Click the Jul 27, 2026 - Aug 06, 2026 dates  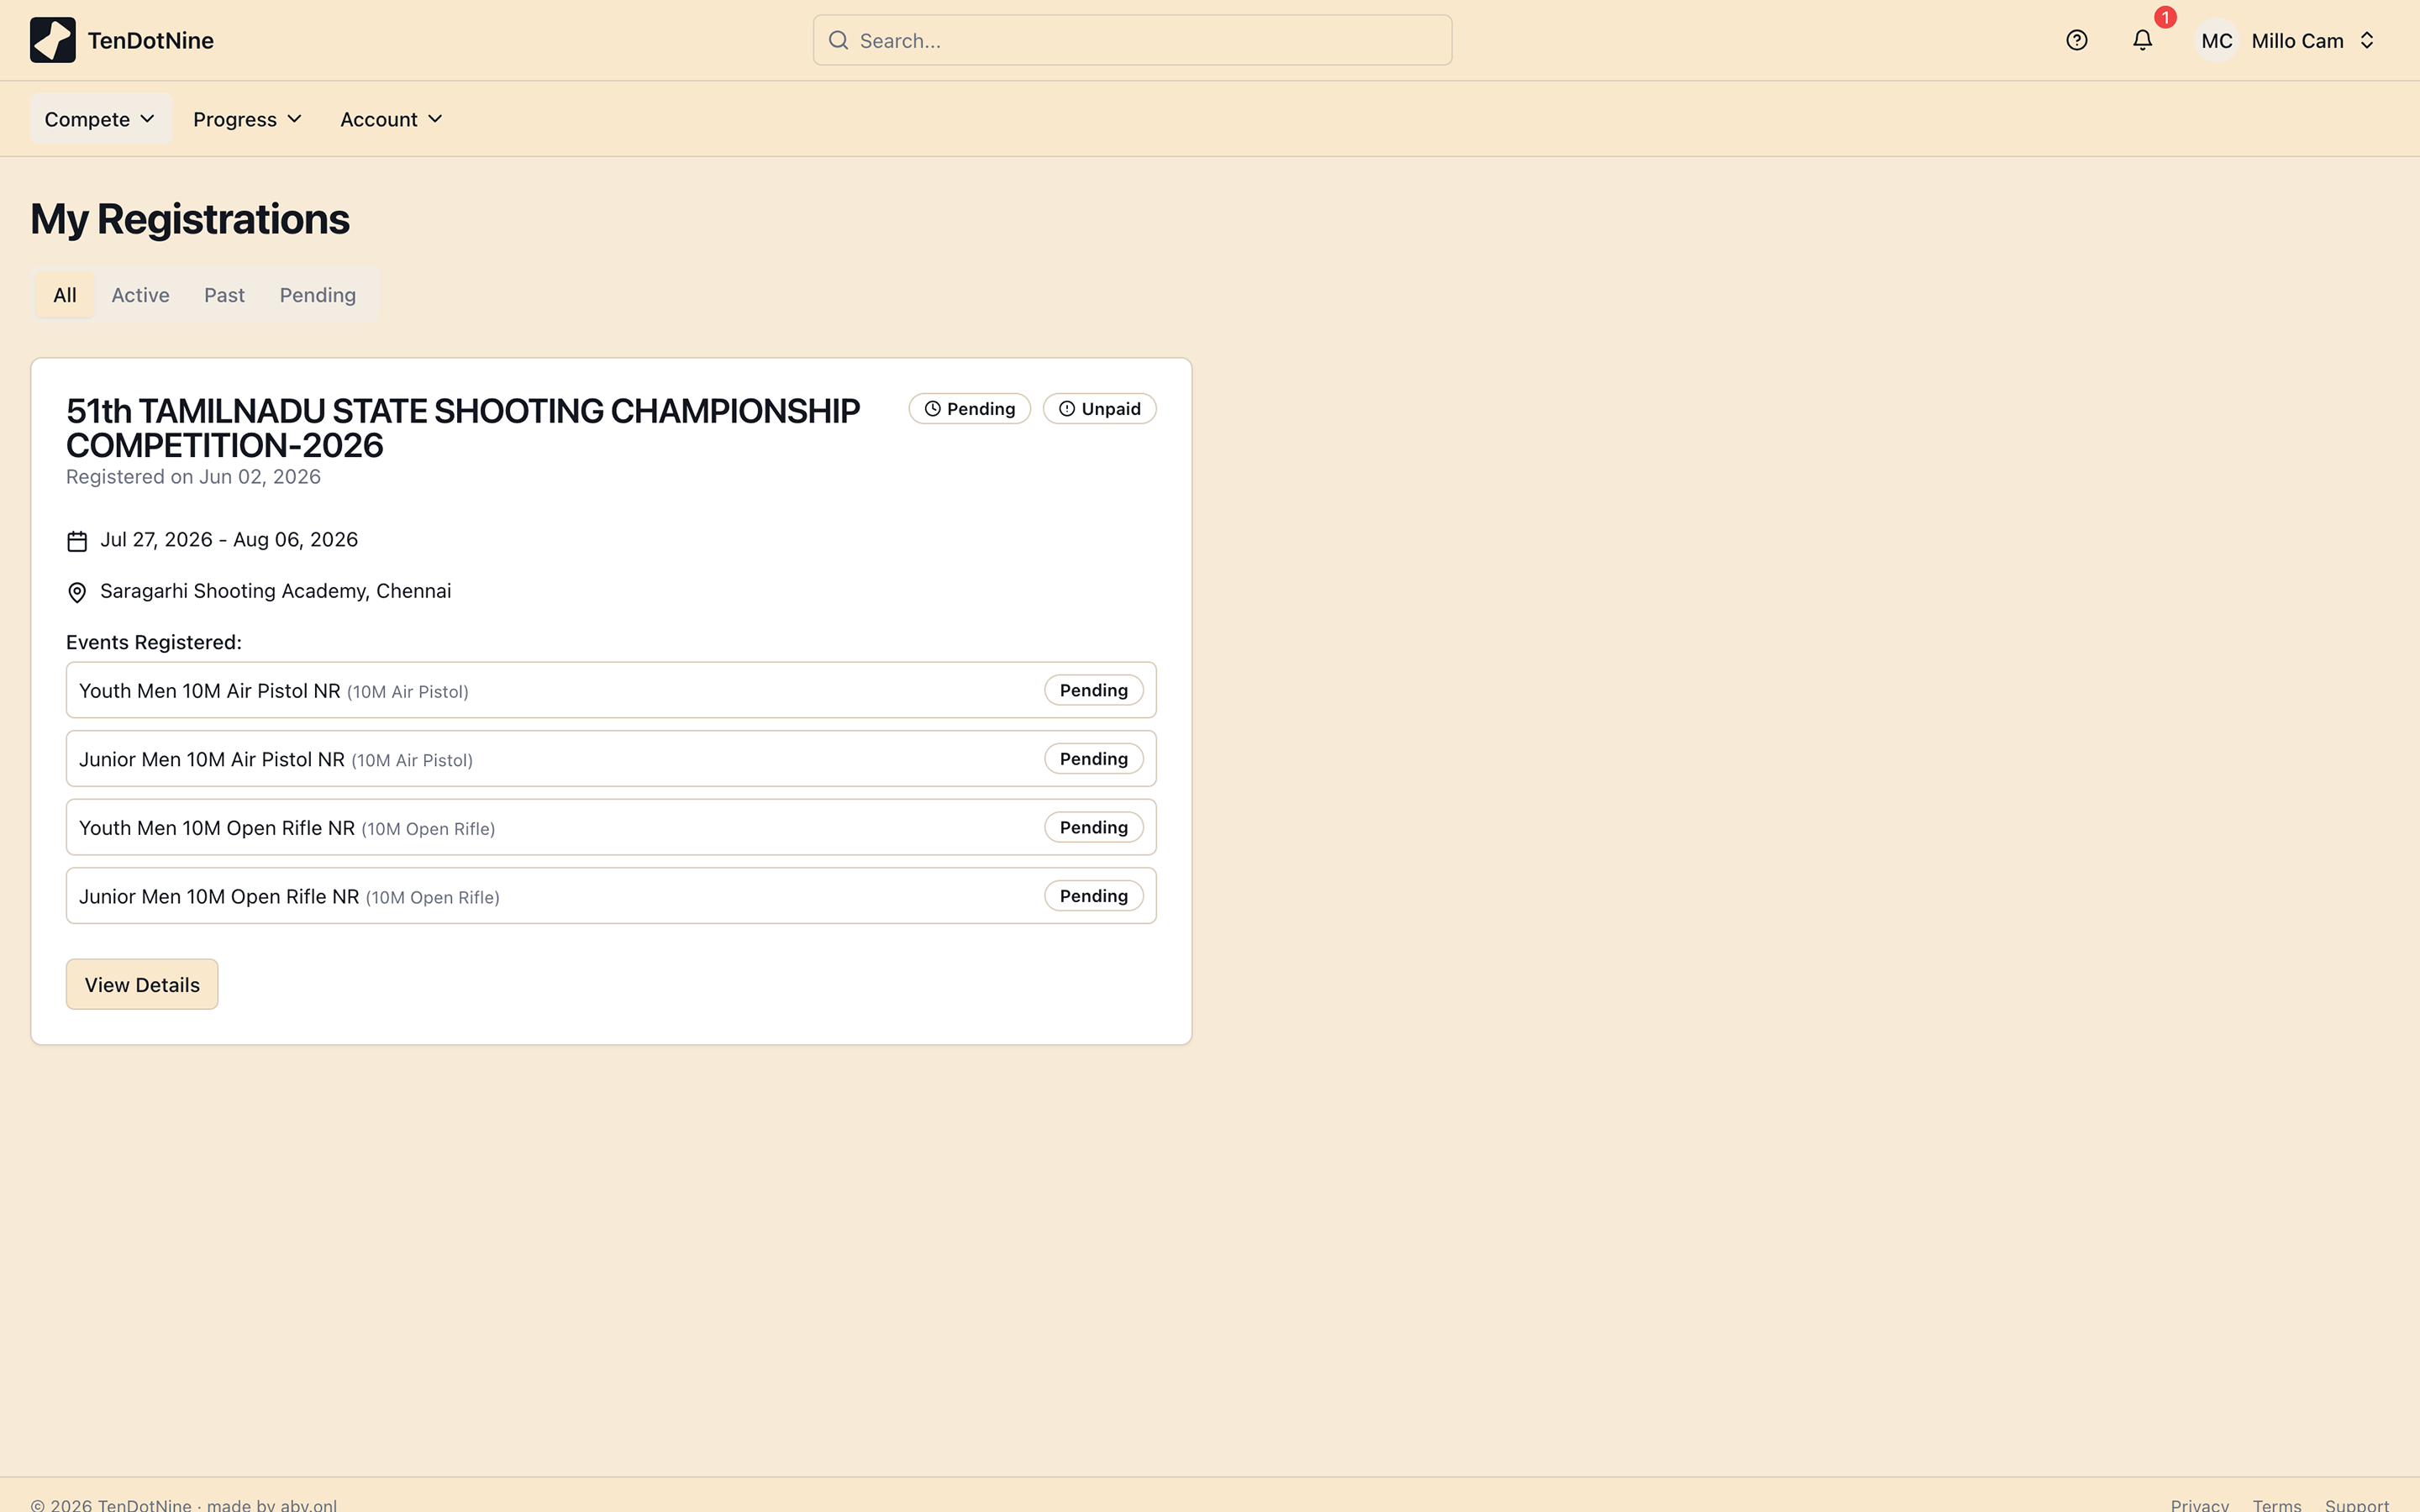(229, 540)
